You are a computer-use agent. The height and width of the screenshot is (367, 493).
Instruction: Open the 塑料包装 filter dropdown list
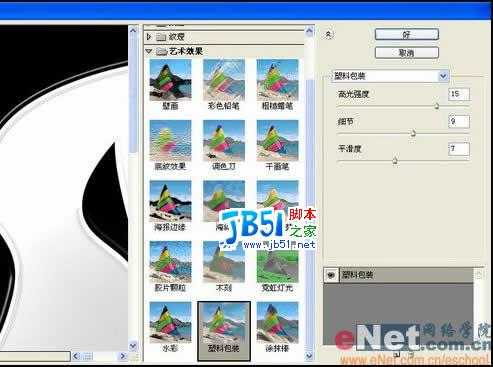443,76
